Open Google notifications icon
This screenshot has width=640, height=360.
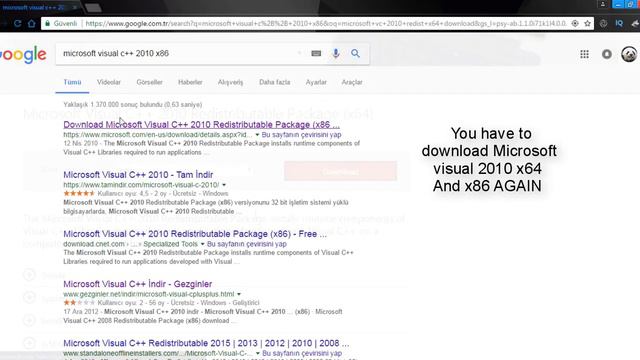click(x=607, y=54)
